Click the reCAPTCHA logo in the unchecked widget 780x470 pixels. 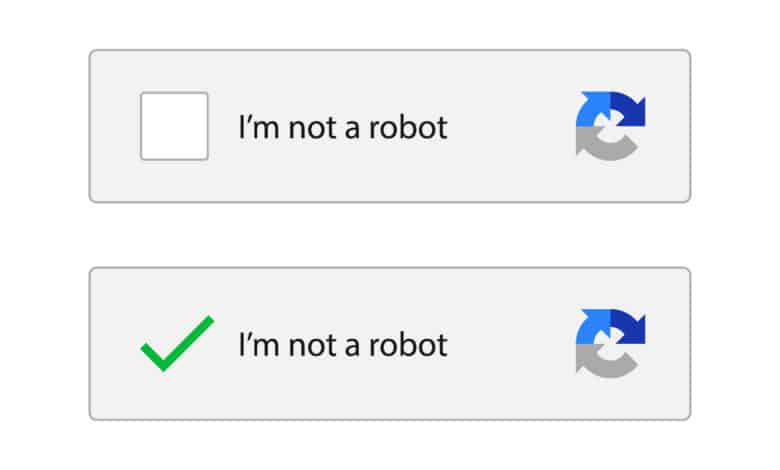click(x=611, y=126)
